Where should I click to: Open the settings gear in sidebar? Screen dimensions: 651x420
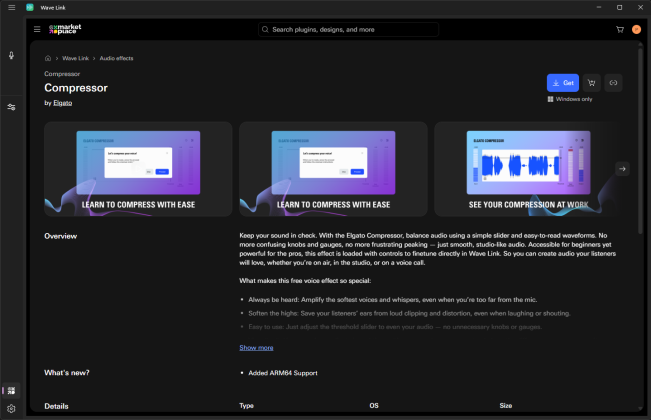(11, 409)
